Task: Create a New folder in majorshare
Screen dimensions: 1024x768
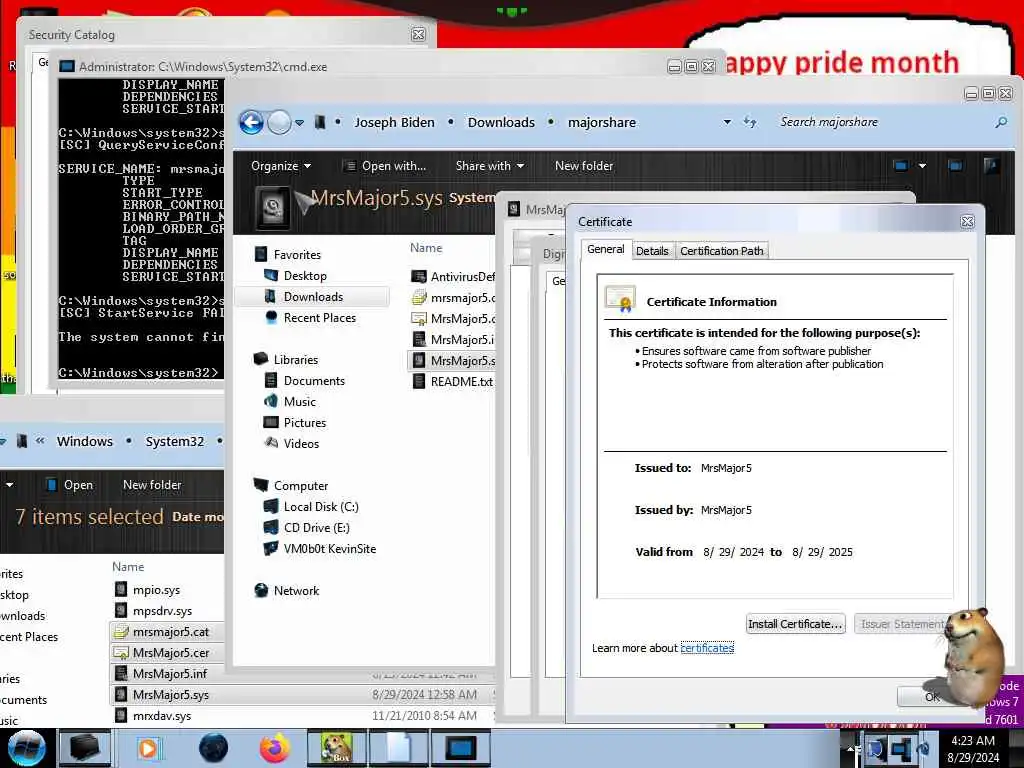Action: coord(584,166)
